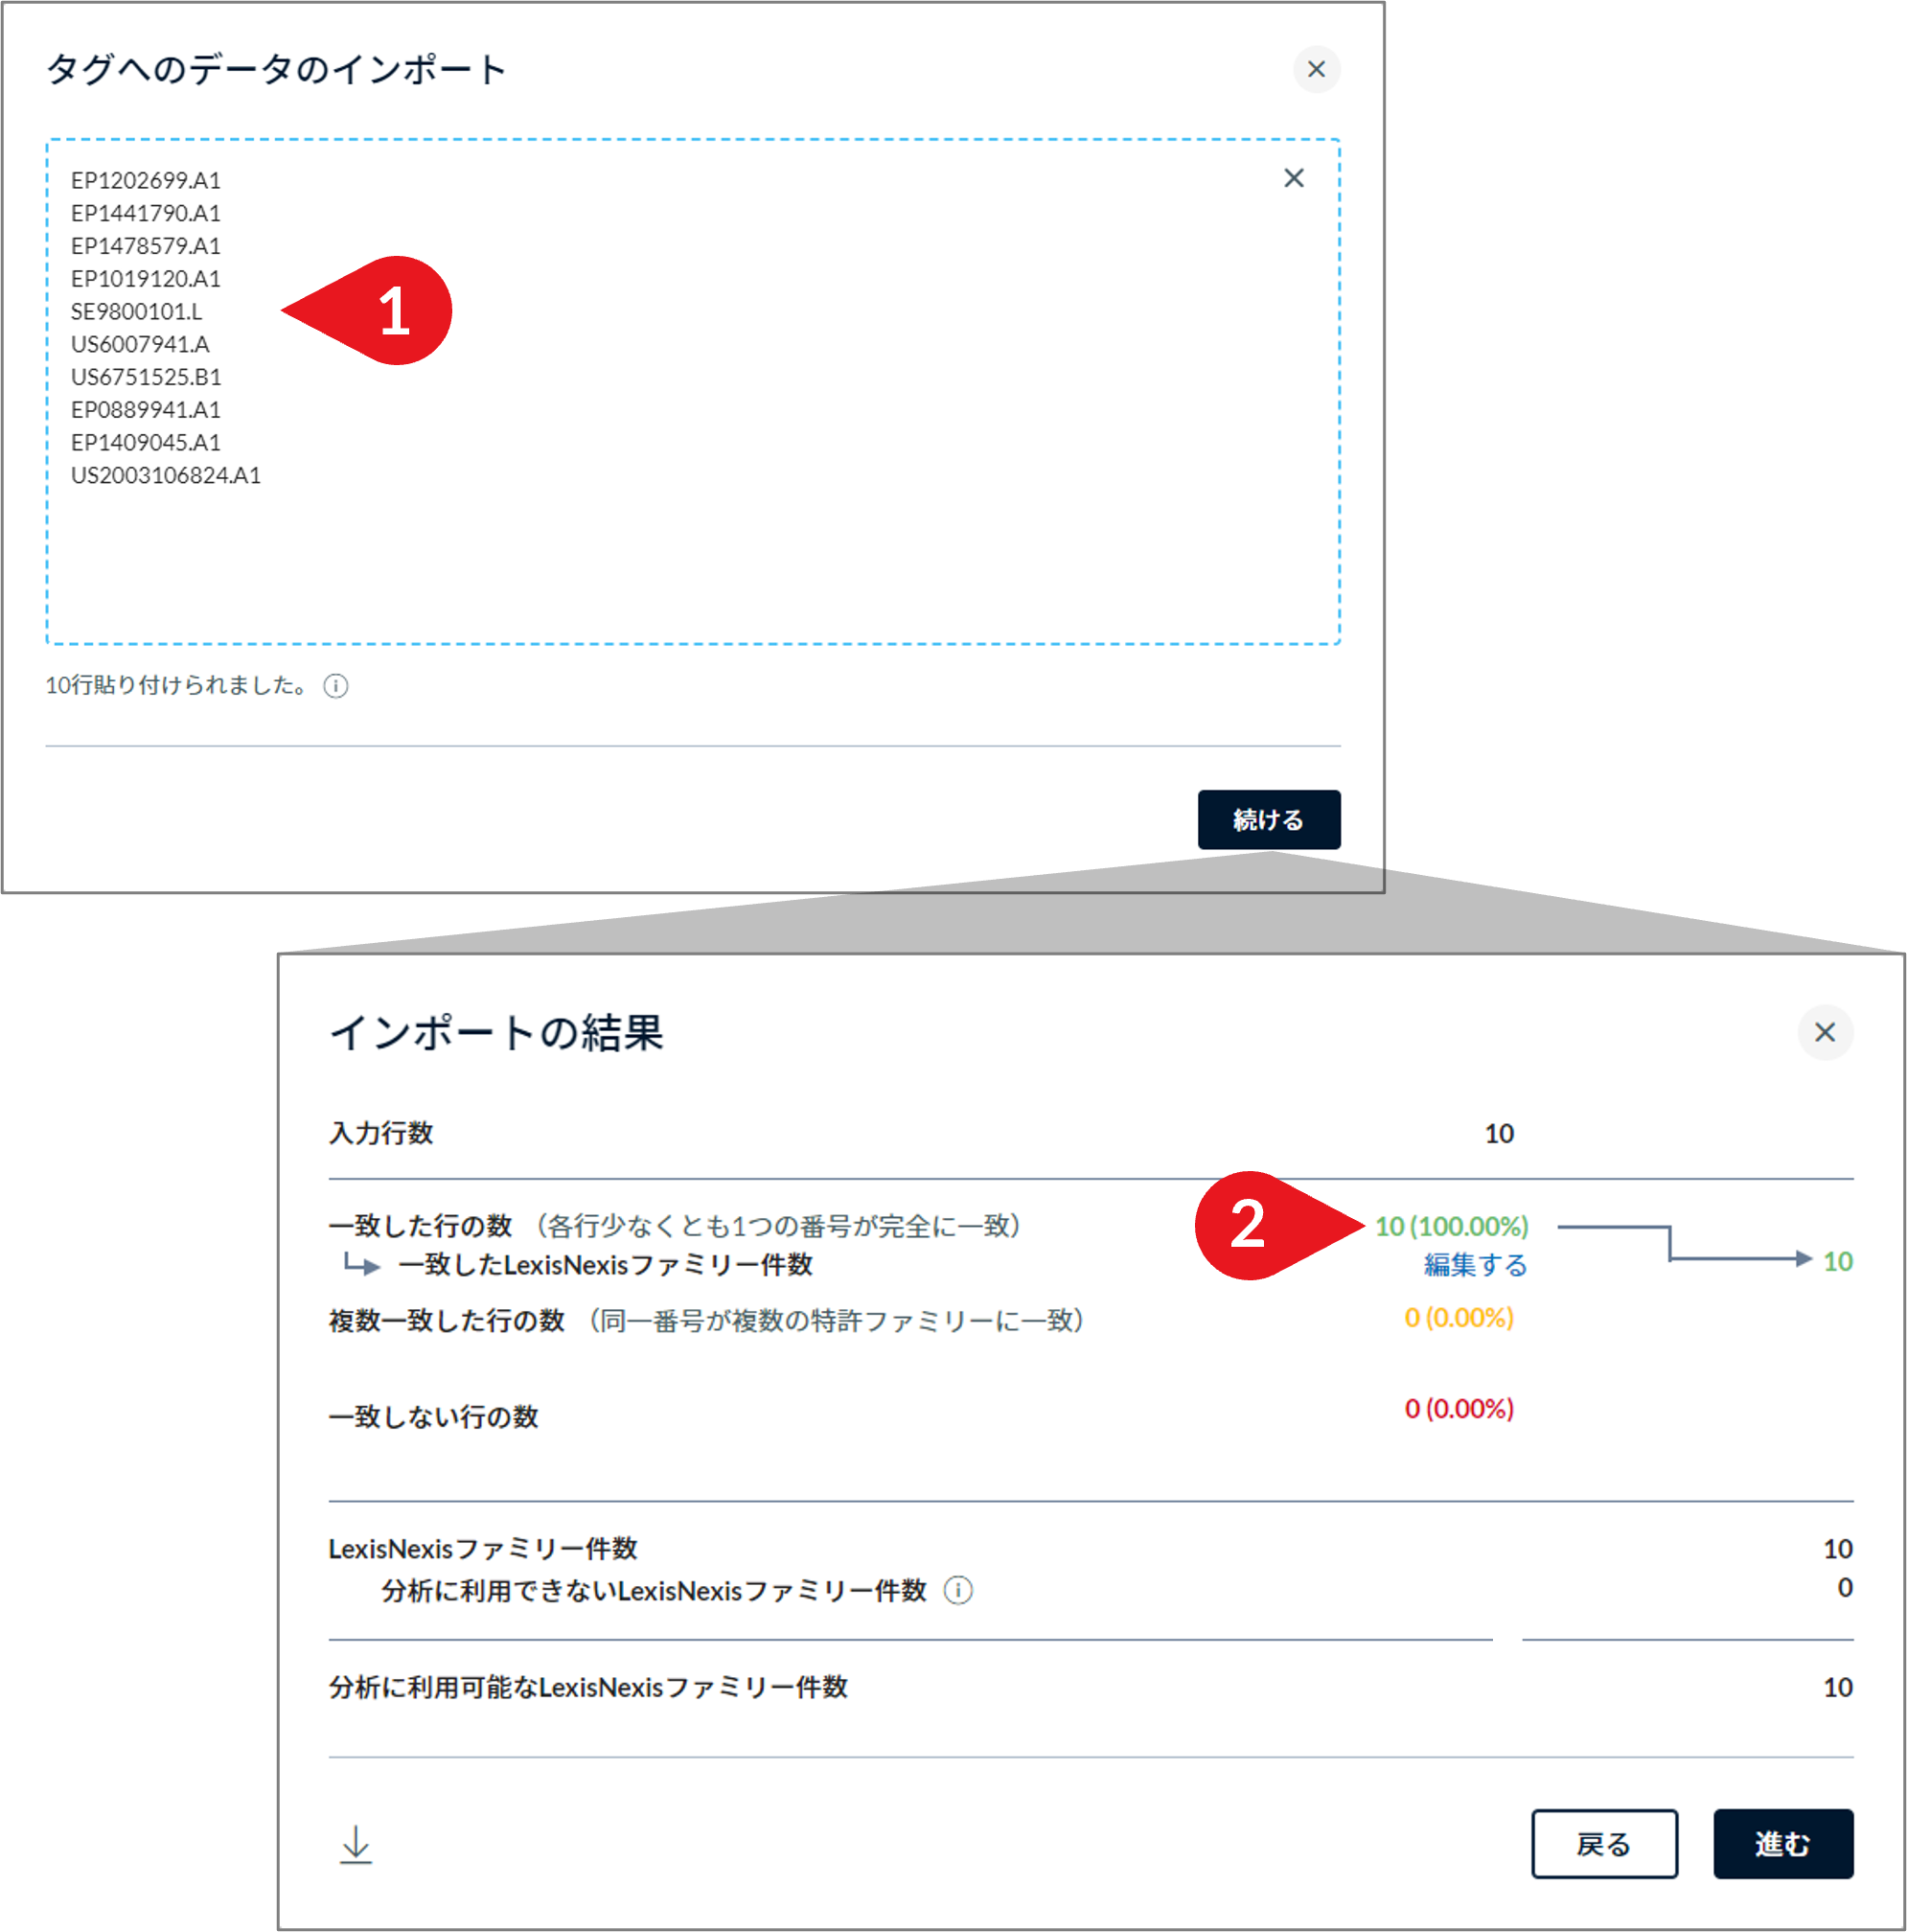Click the info icon beside 分析に利用できないLexisNexisファミリー件数
1907x1932 pixels.
click(x=958, y=1590)
